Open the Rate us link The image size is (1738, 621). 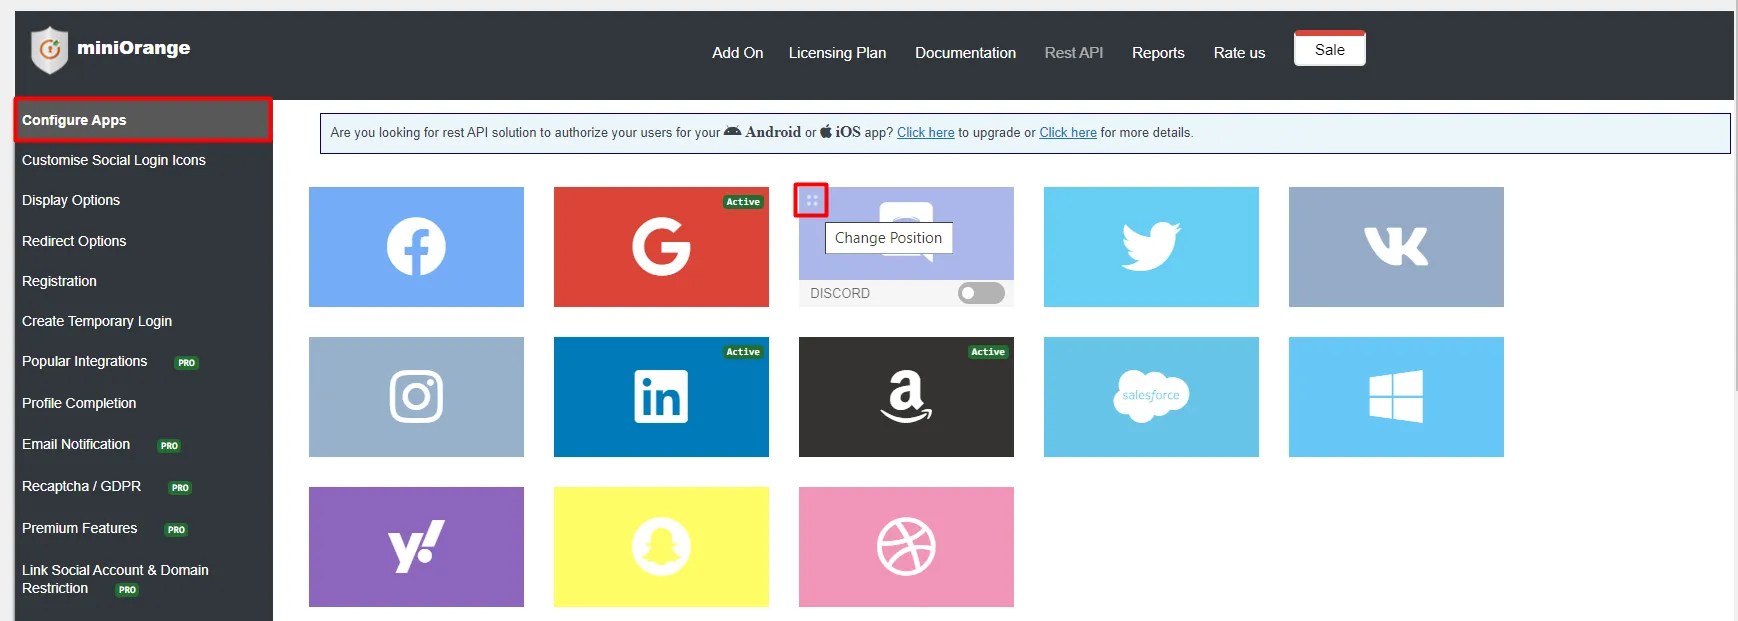coord(1239,53)
